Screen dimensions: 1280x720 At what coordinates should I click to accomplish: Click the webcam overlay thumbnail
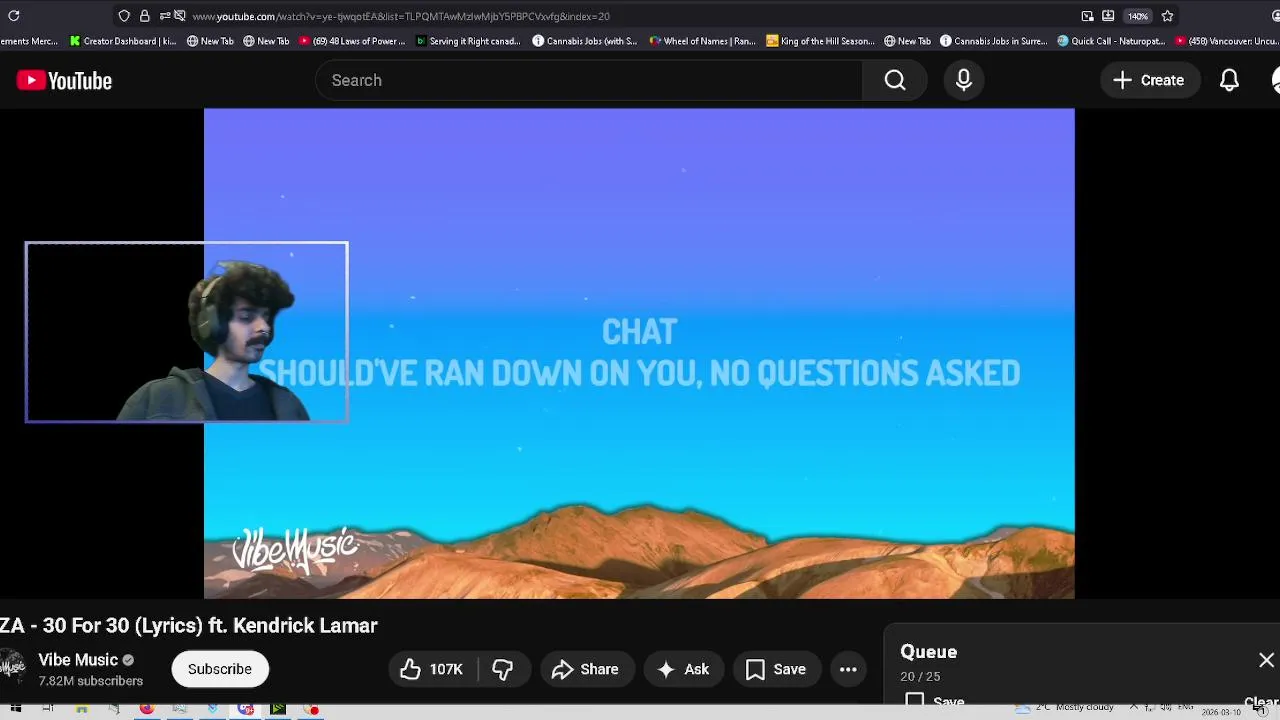(x=187, y=332)
